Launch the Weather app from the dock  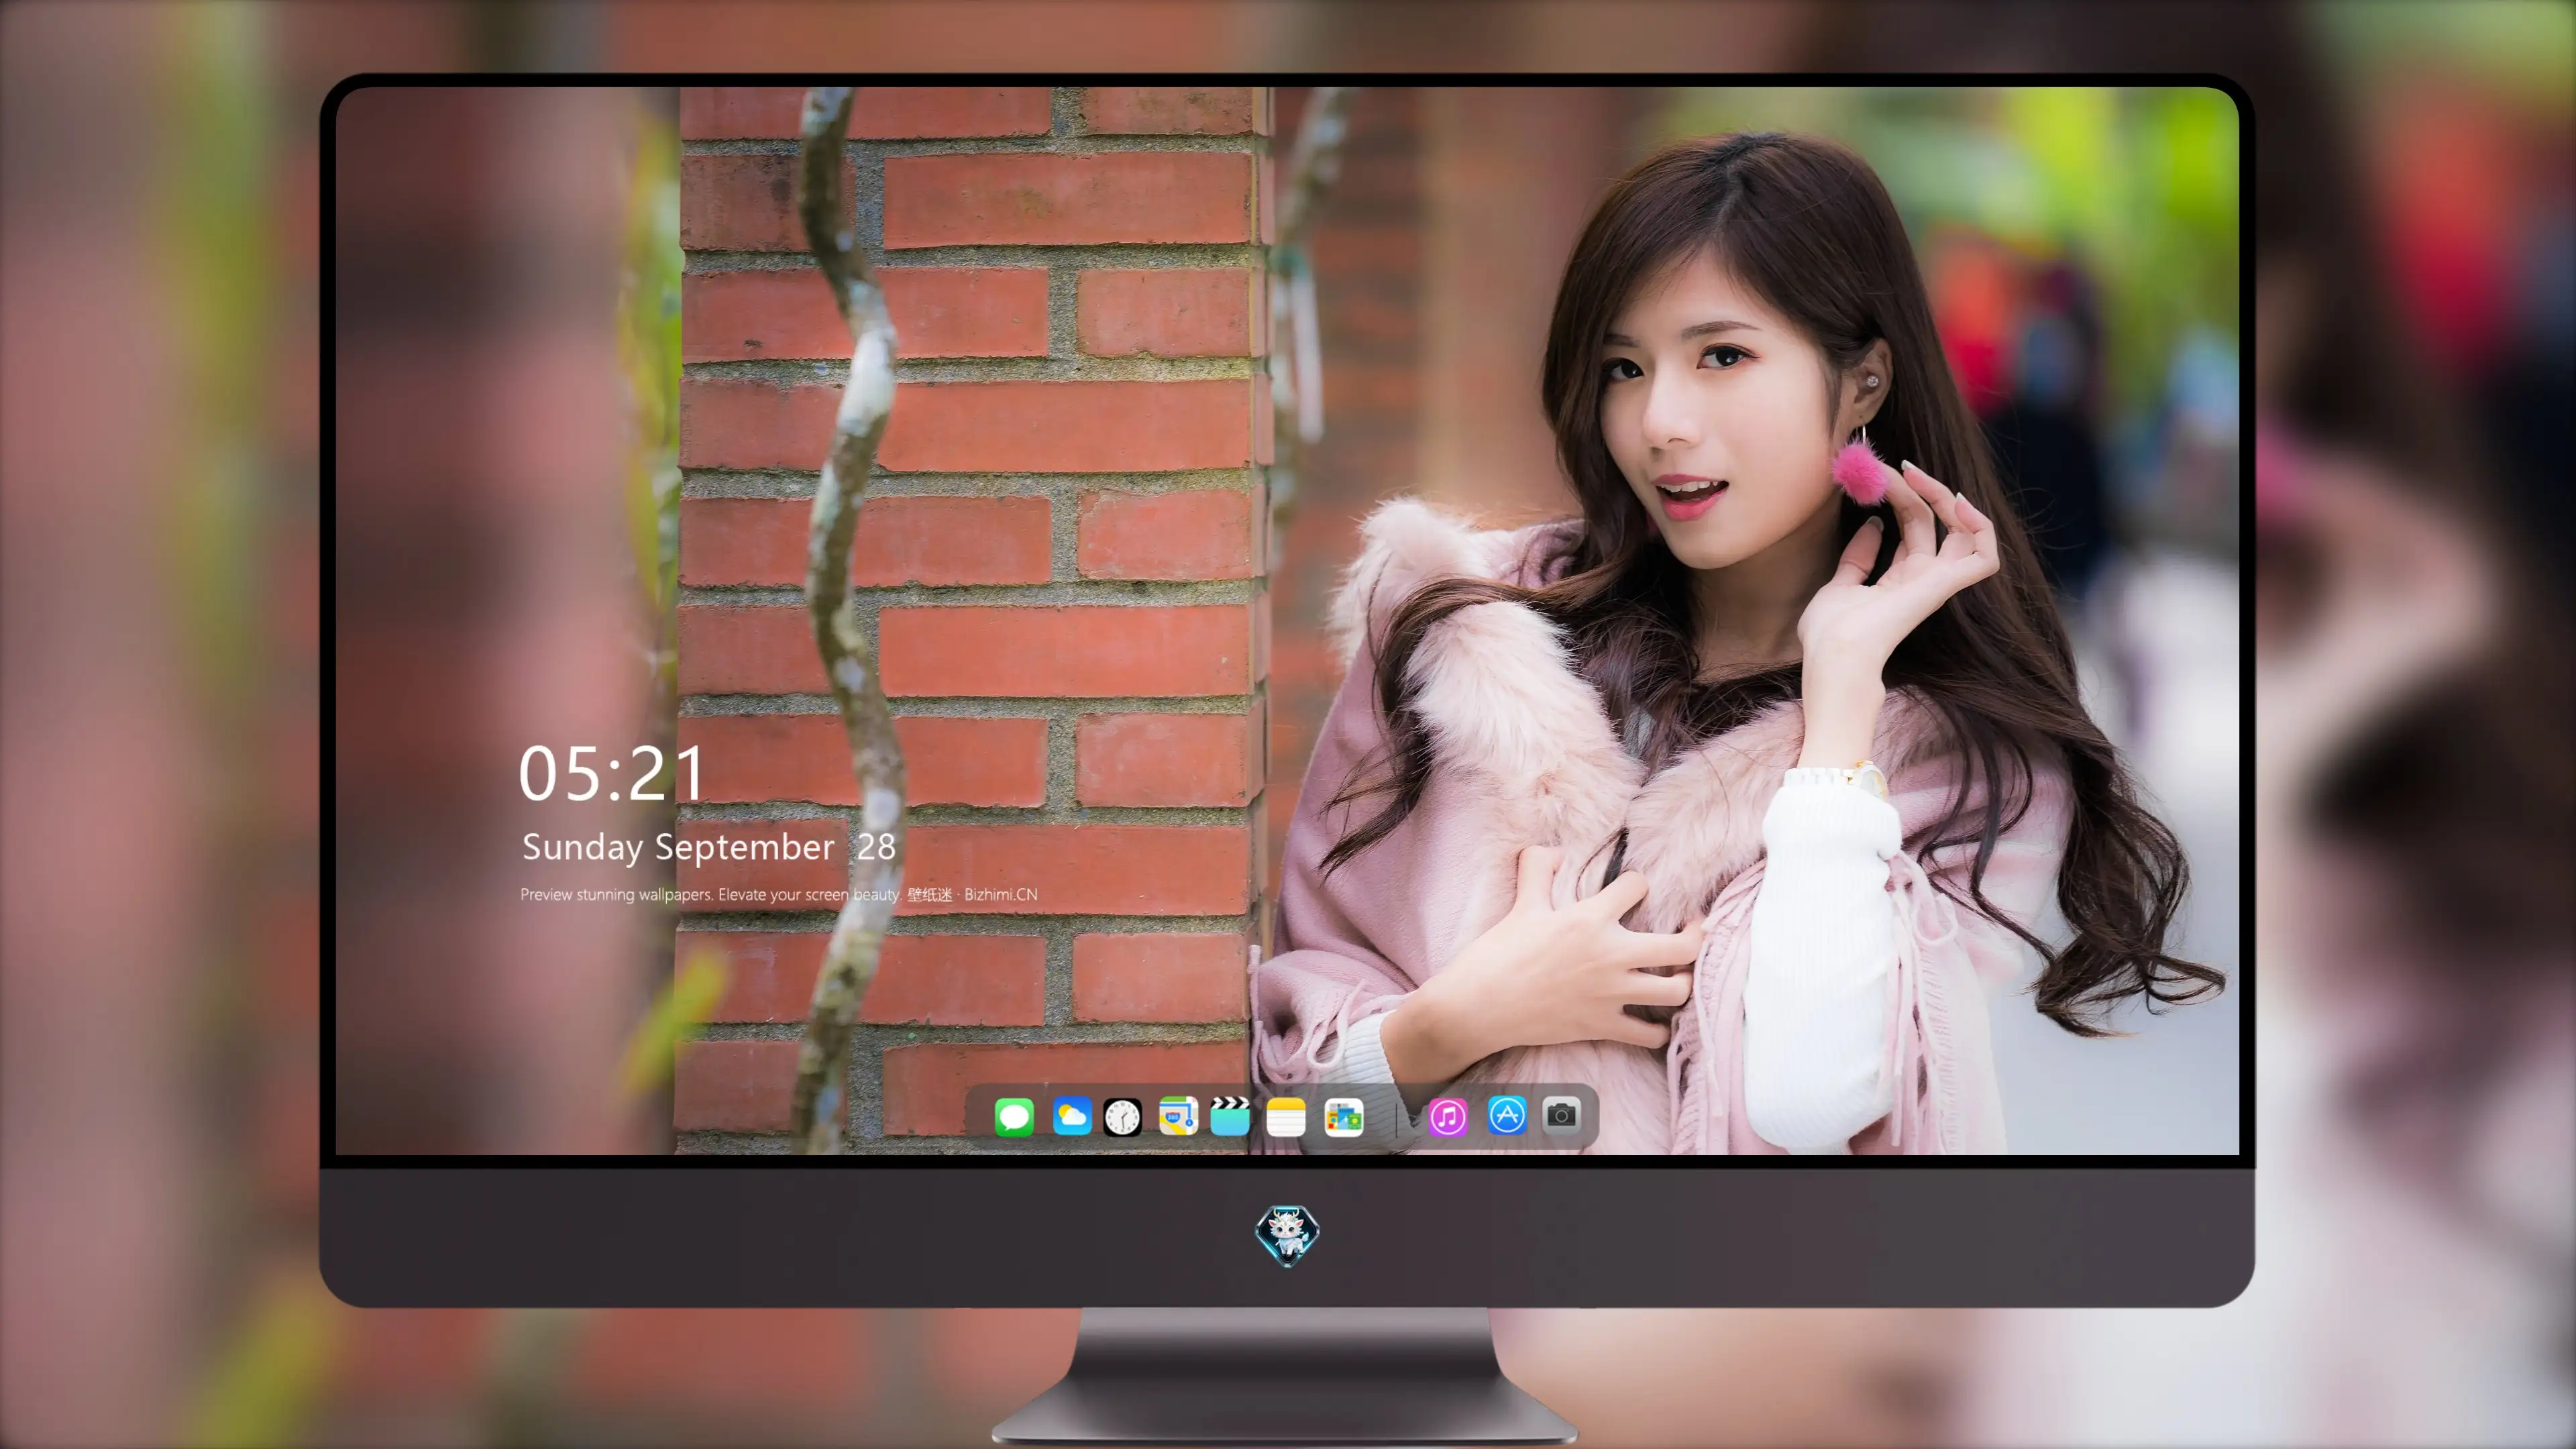(1072, 1116)
